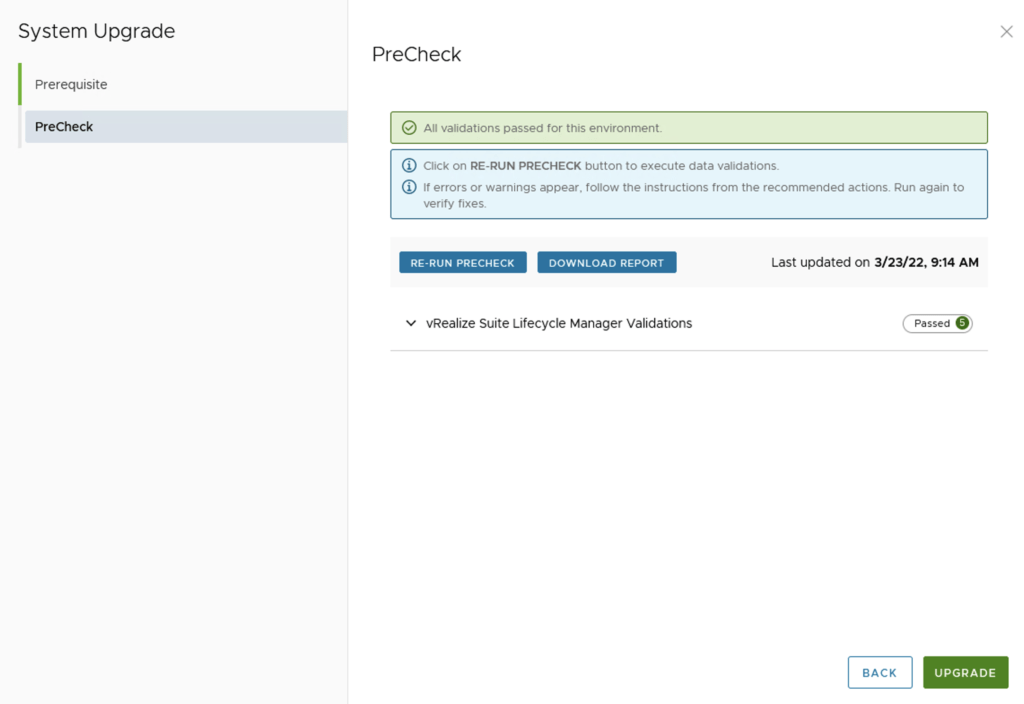Click the green circle showing count 5
The width and height of the screenshot is (1024, 704).
coord(962,323)
